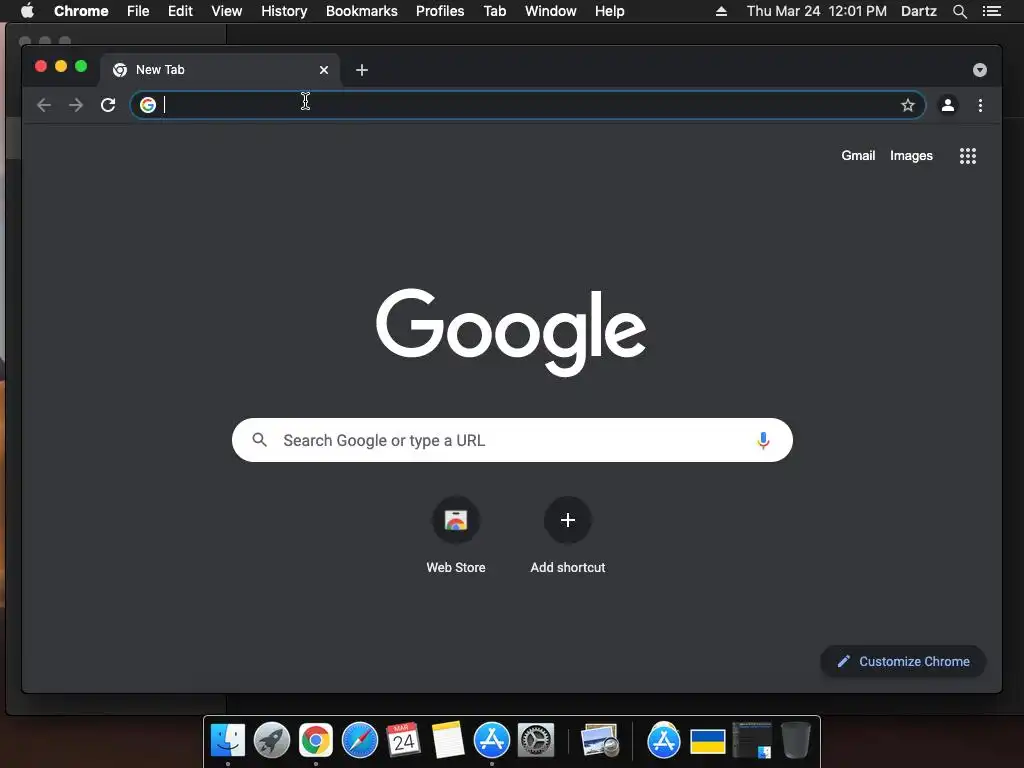The width and height of the screenshot is (1024, 768).
Task: Go forward using the forward arrow
Action: coord(76,105)
